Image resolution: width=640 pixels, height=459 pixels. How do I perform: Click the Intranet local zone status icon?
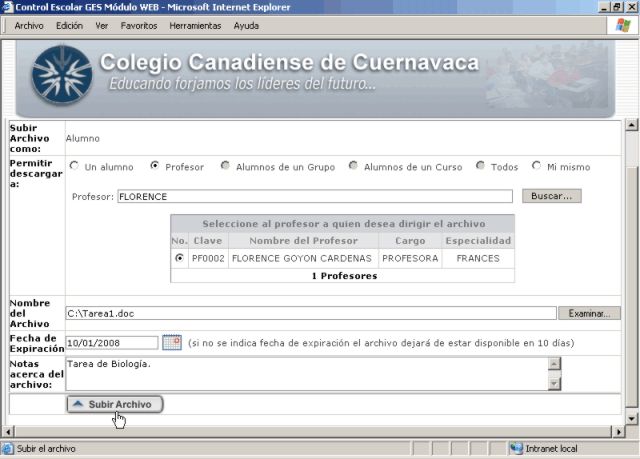516,449
